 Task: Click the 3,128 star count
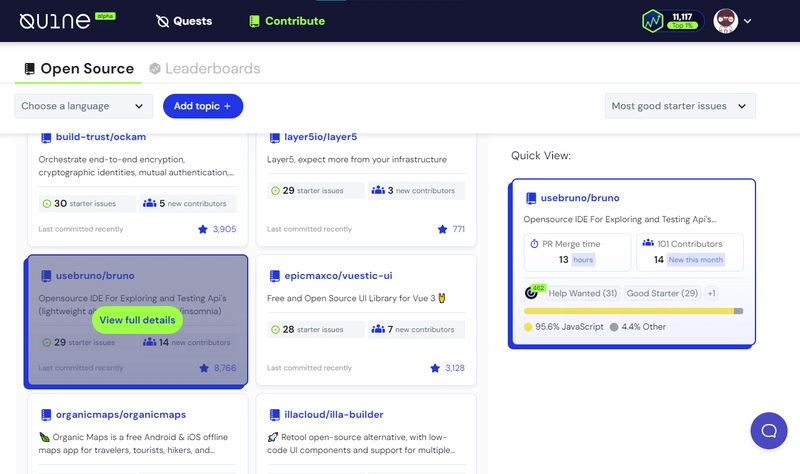(x=455, y=368)
